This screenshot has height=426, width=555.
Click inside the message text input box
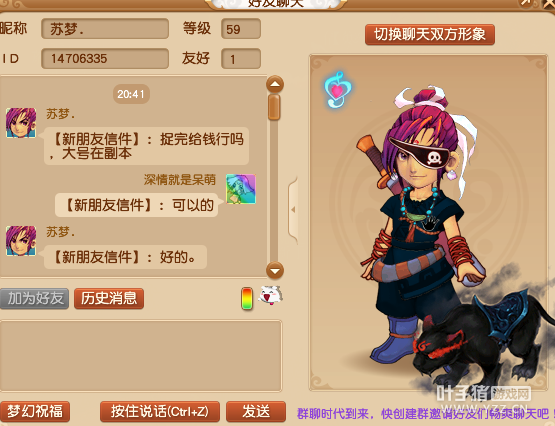pos(141,356)
